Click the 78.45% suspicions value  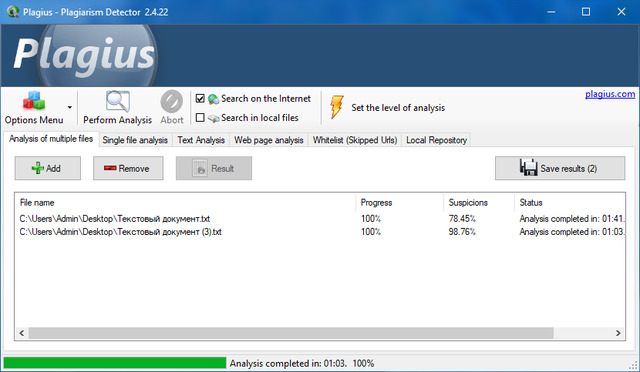(x=462, y=219)
